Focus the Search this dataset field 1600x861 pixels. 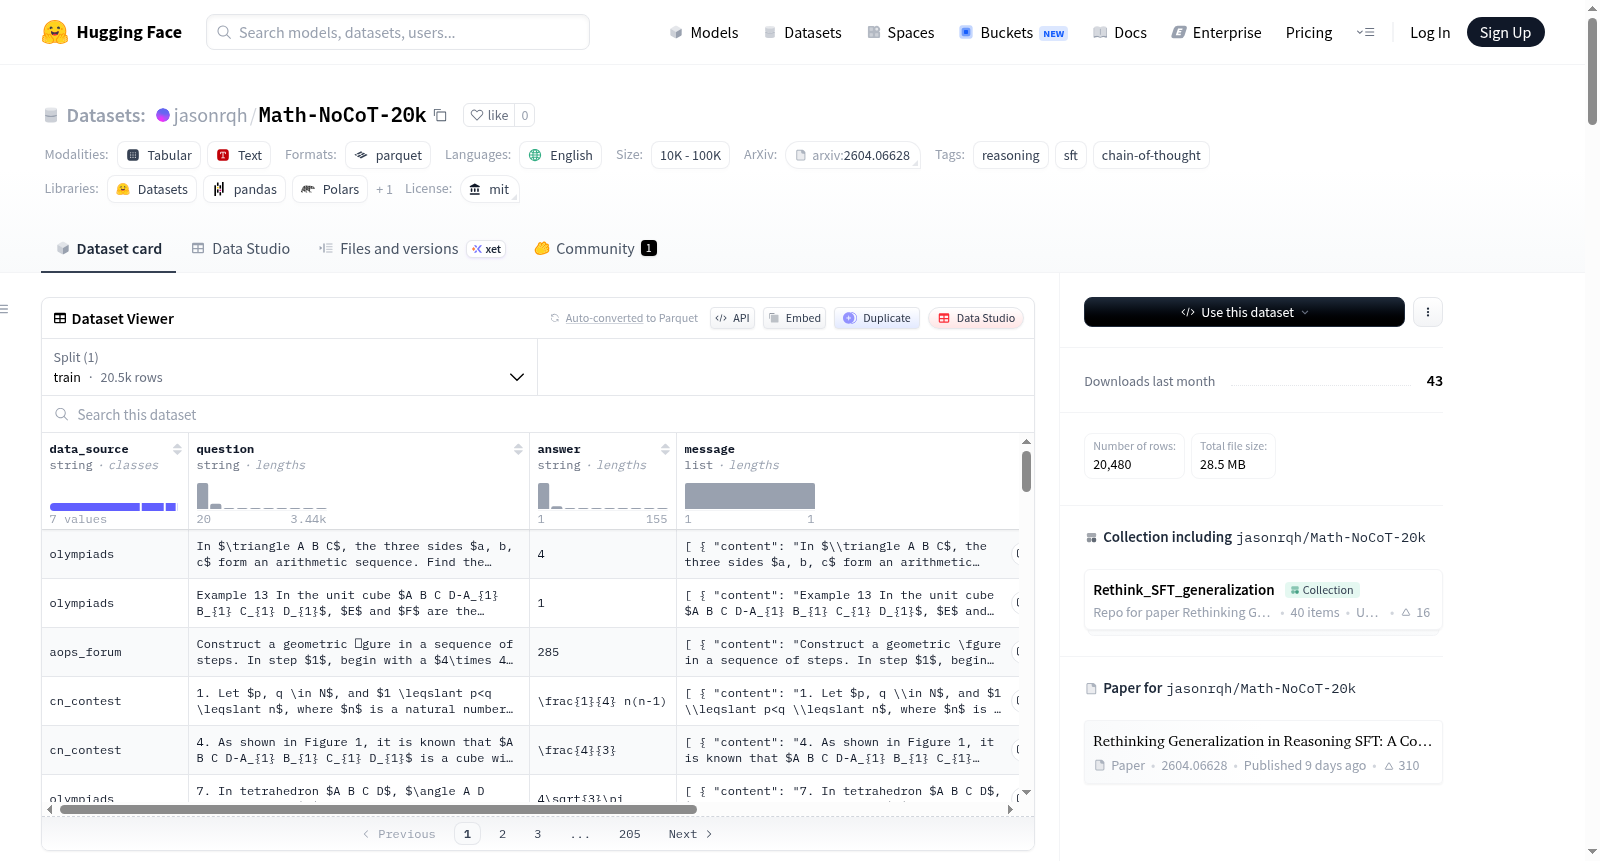click(x=538, y=414)
